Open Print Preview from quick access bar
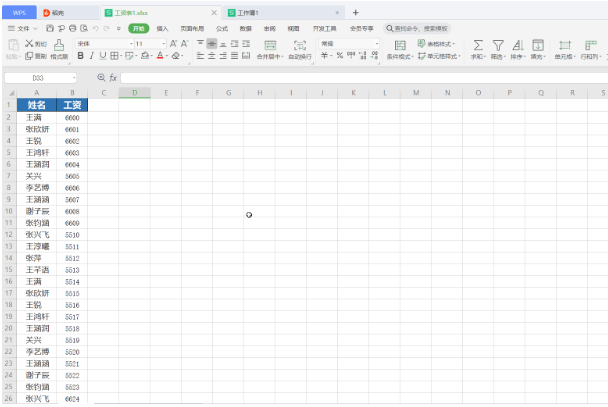Screen dimensions: 608x407 [x=84, y=28]
